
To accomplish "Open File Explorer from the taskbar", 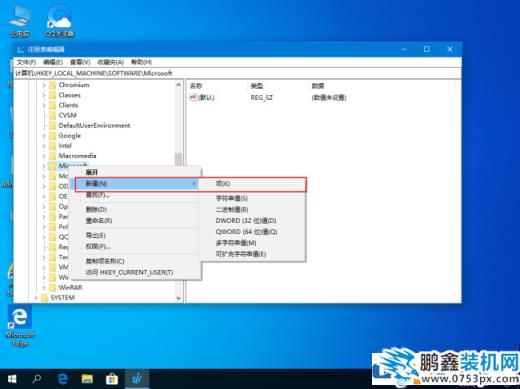I will [x=87, y=379].
